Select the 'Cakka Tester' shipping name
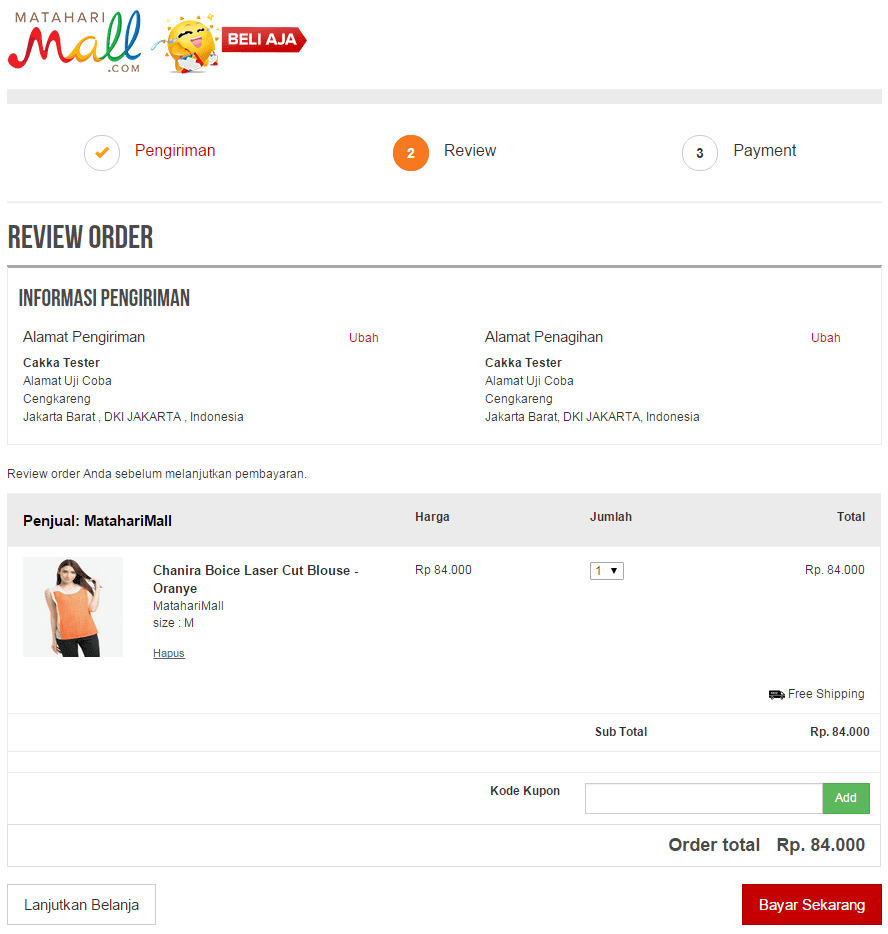The height and width of the screenshot is (934, 888). (61, 363)
